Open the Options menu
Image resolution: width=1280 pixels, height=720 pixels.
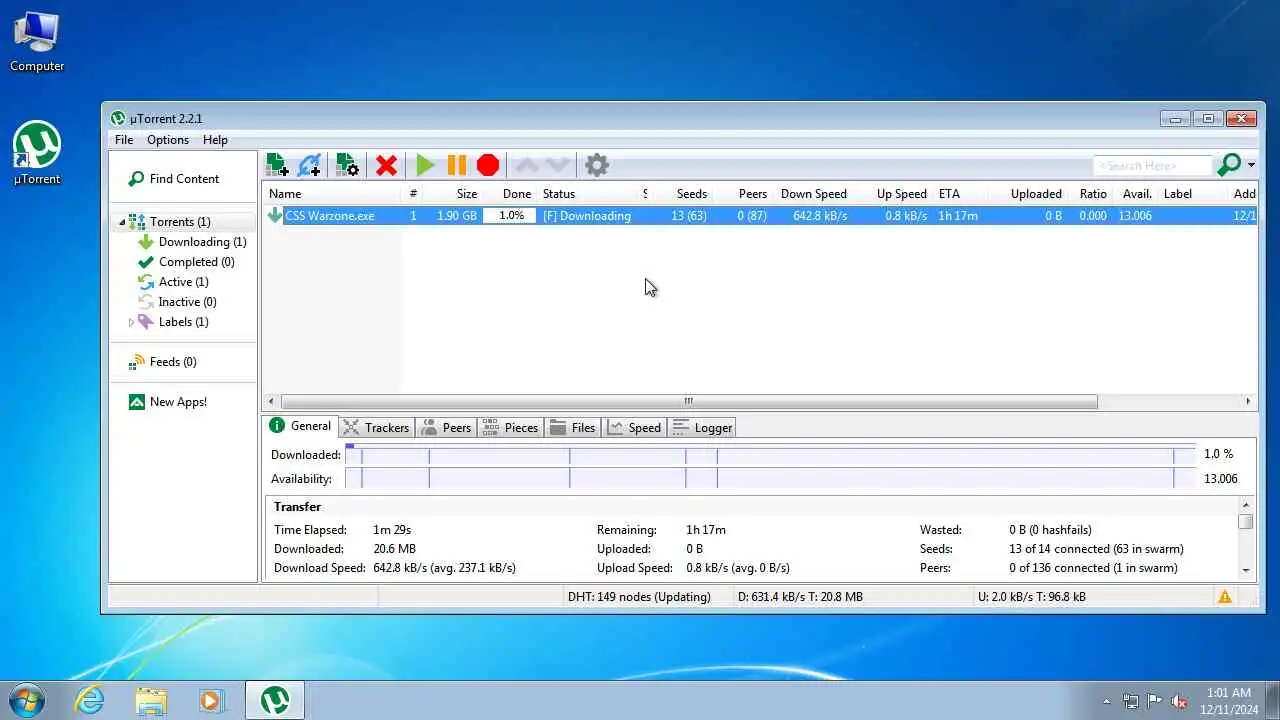(x=168, y=140)
